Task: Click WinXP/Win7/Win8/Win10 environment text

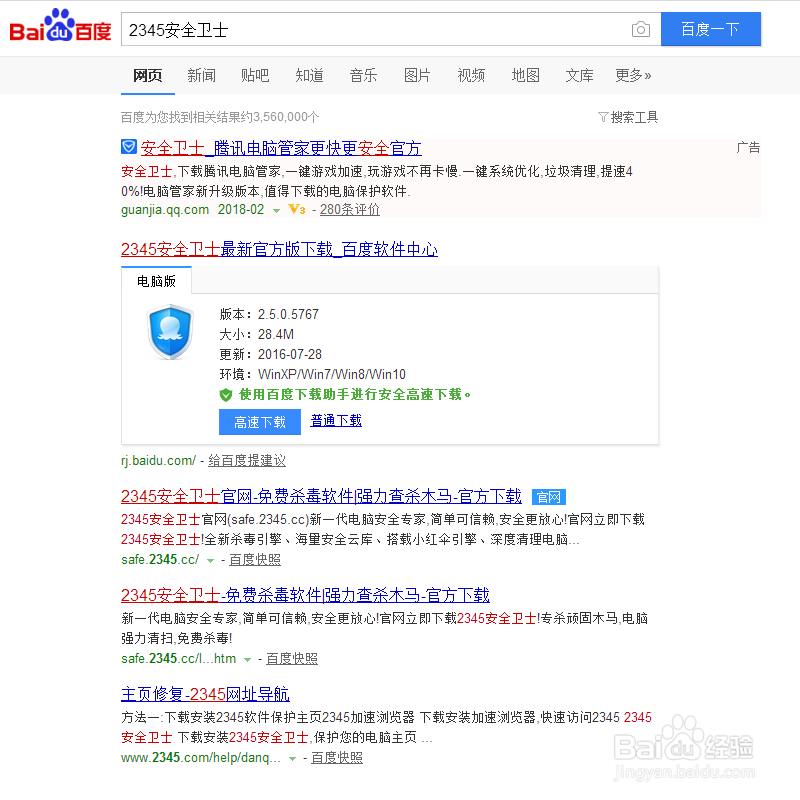Action: (332, 374)
